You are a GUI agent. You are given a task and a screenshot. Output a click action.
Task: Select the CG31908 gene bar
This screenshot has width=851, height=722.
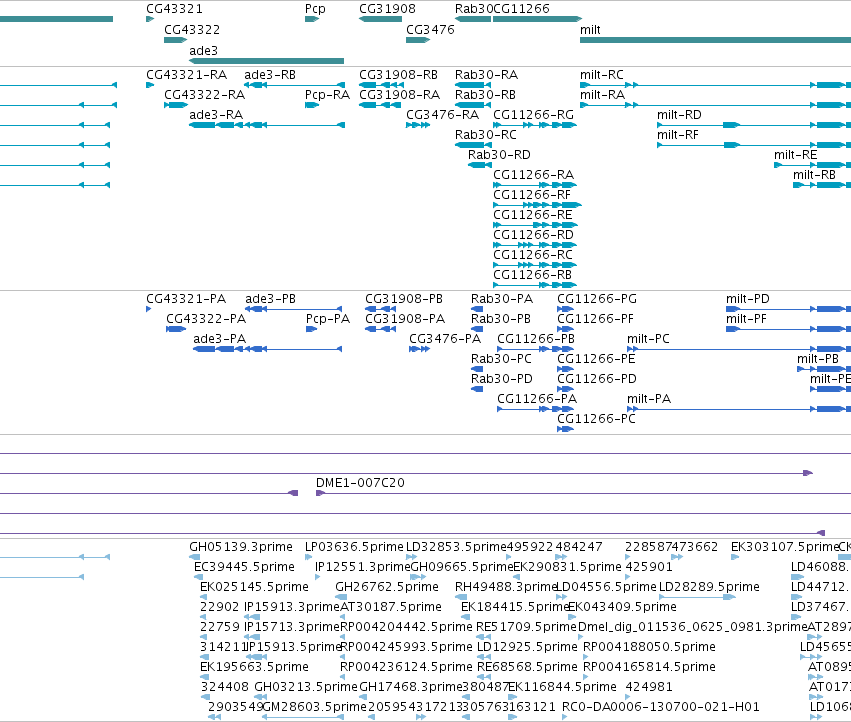[x=380, y=19]
